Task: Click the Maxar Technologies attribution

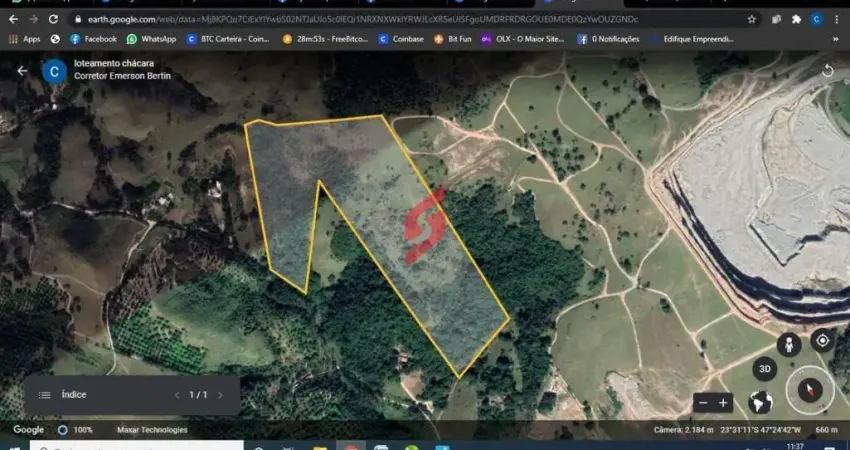Action: [152, 430]
